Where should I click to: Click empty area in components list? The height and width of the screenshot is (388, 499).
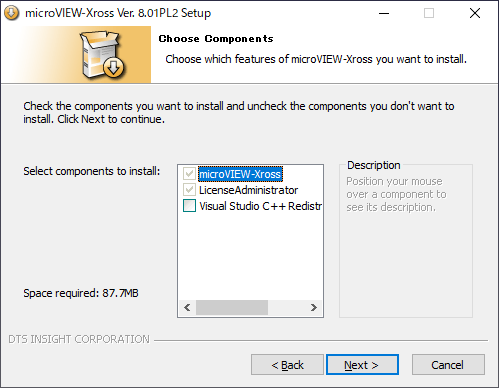[x=250, y=255]
